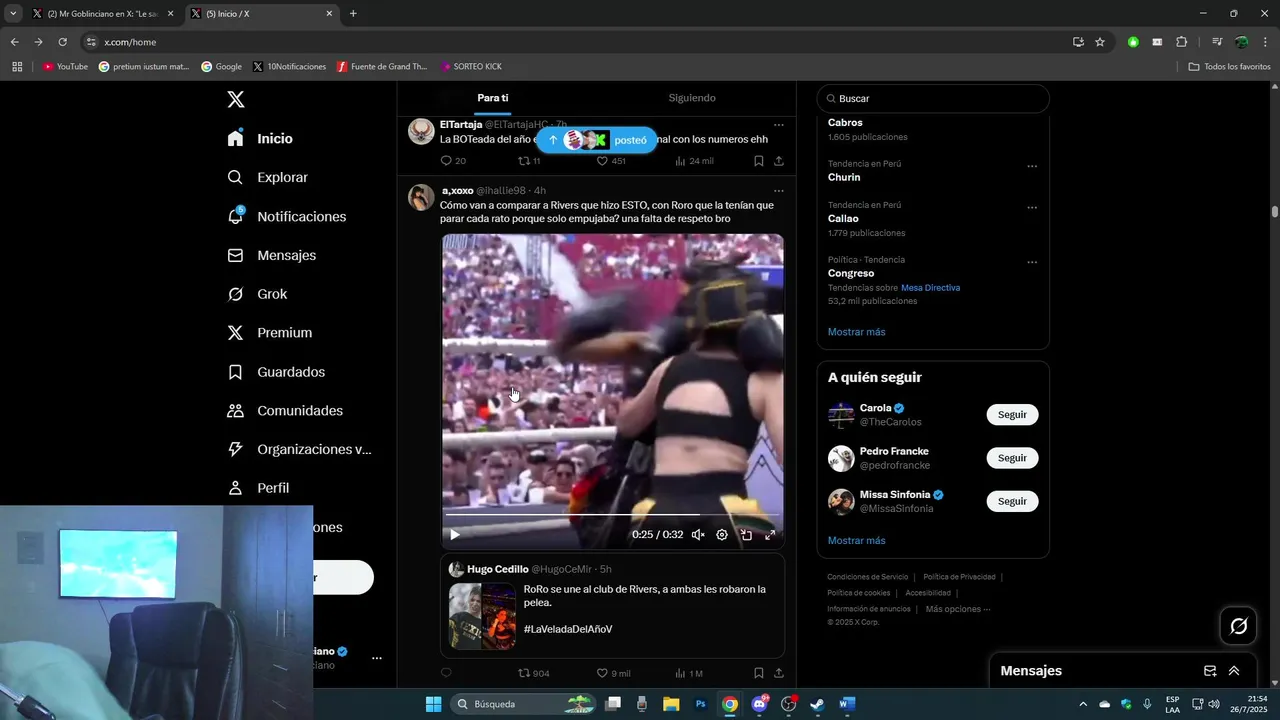Open the quoted post image thumbnail

(482, 616)
